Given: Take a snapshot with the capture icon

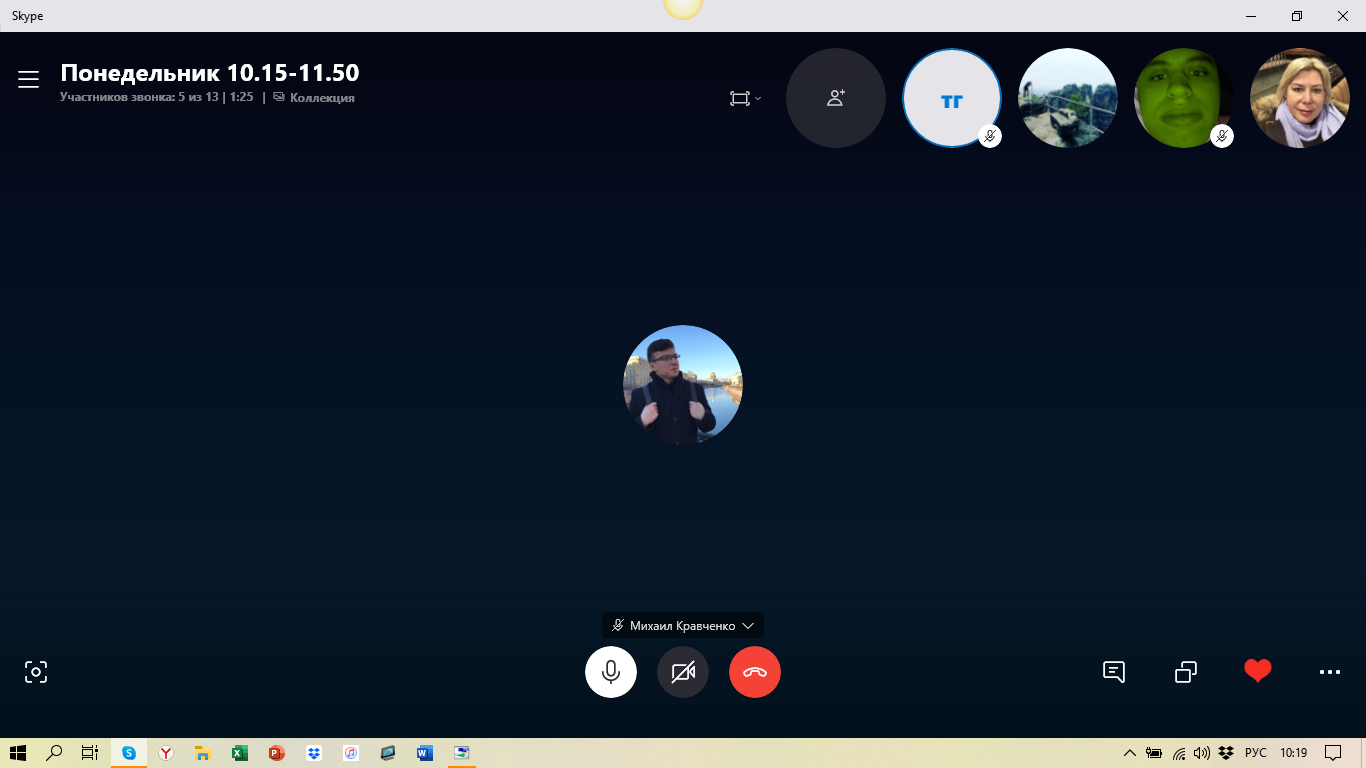Looking at the screenshot, I should coord(36,672).
